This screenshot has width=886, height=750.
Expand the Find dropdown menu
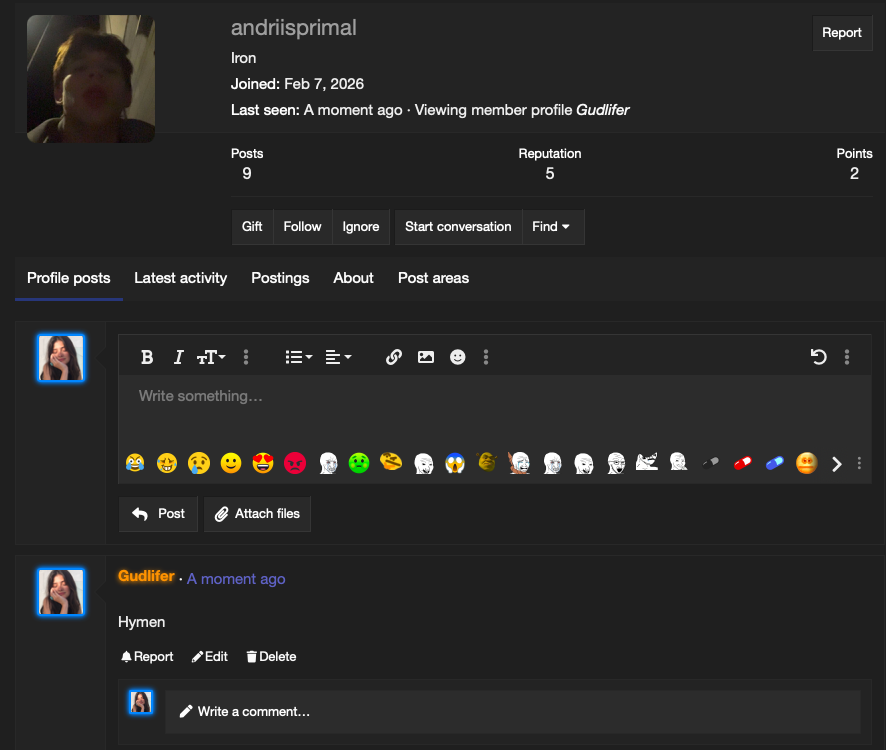(553, 227)
